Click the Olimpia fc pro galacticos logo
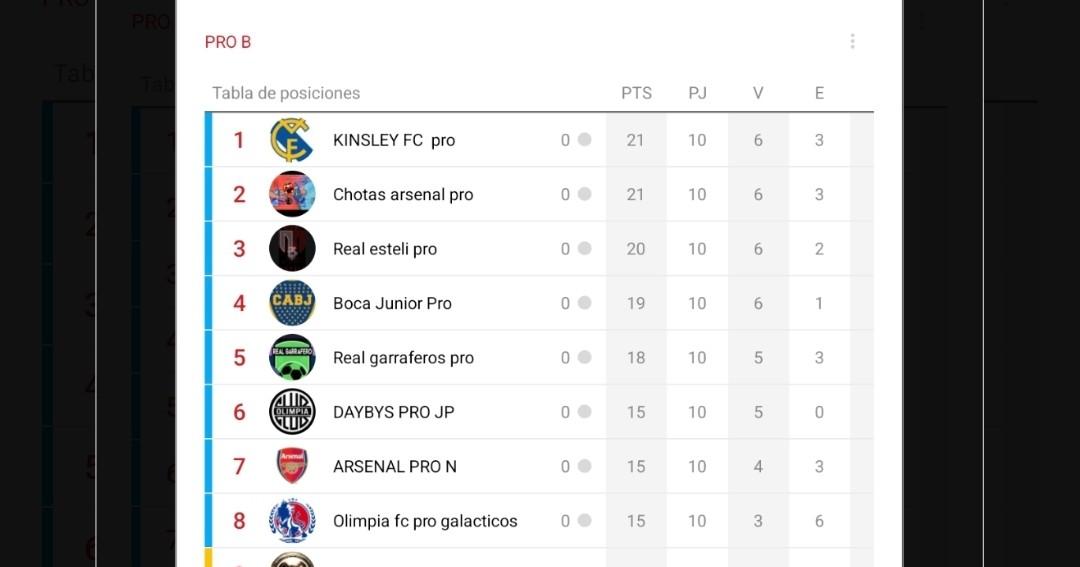 (x=292, y=521)
